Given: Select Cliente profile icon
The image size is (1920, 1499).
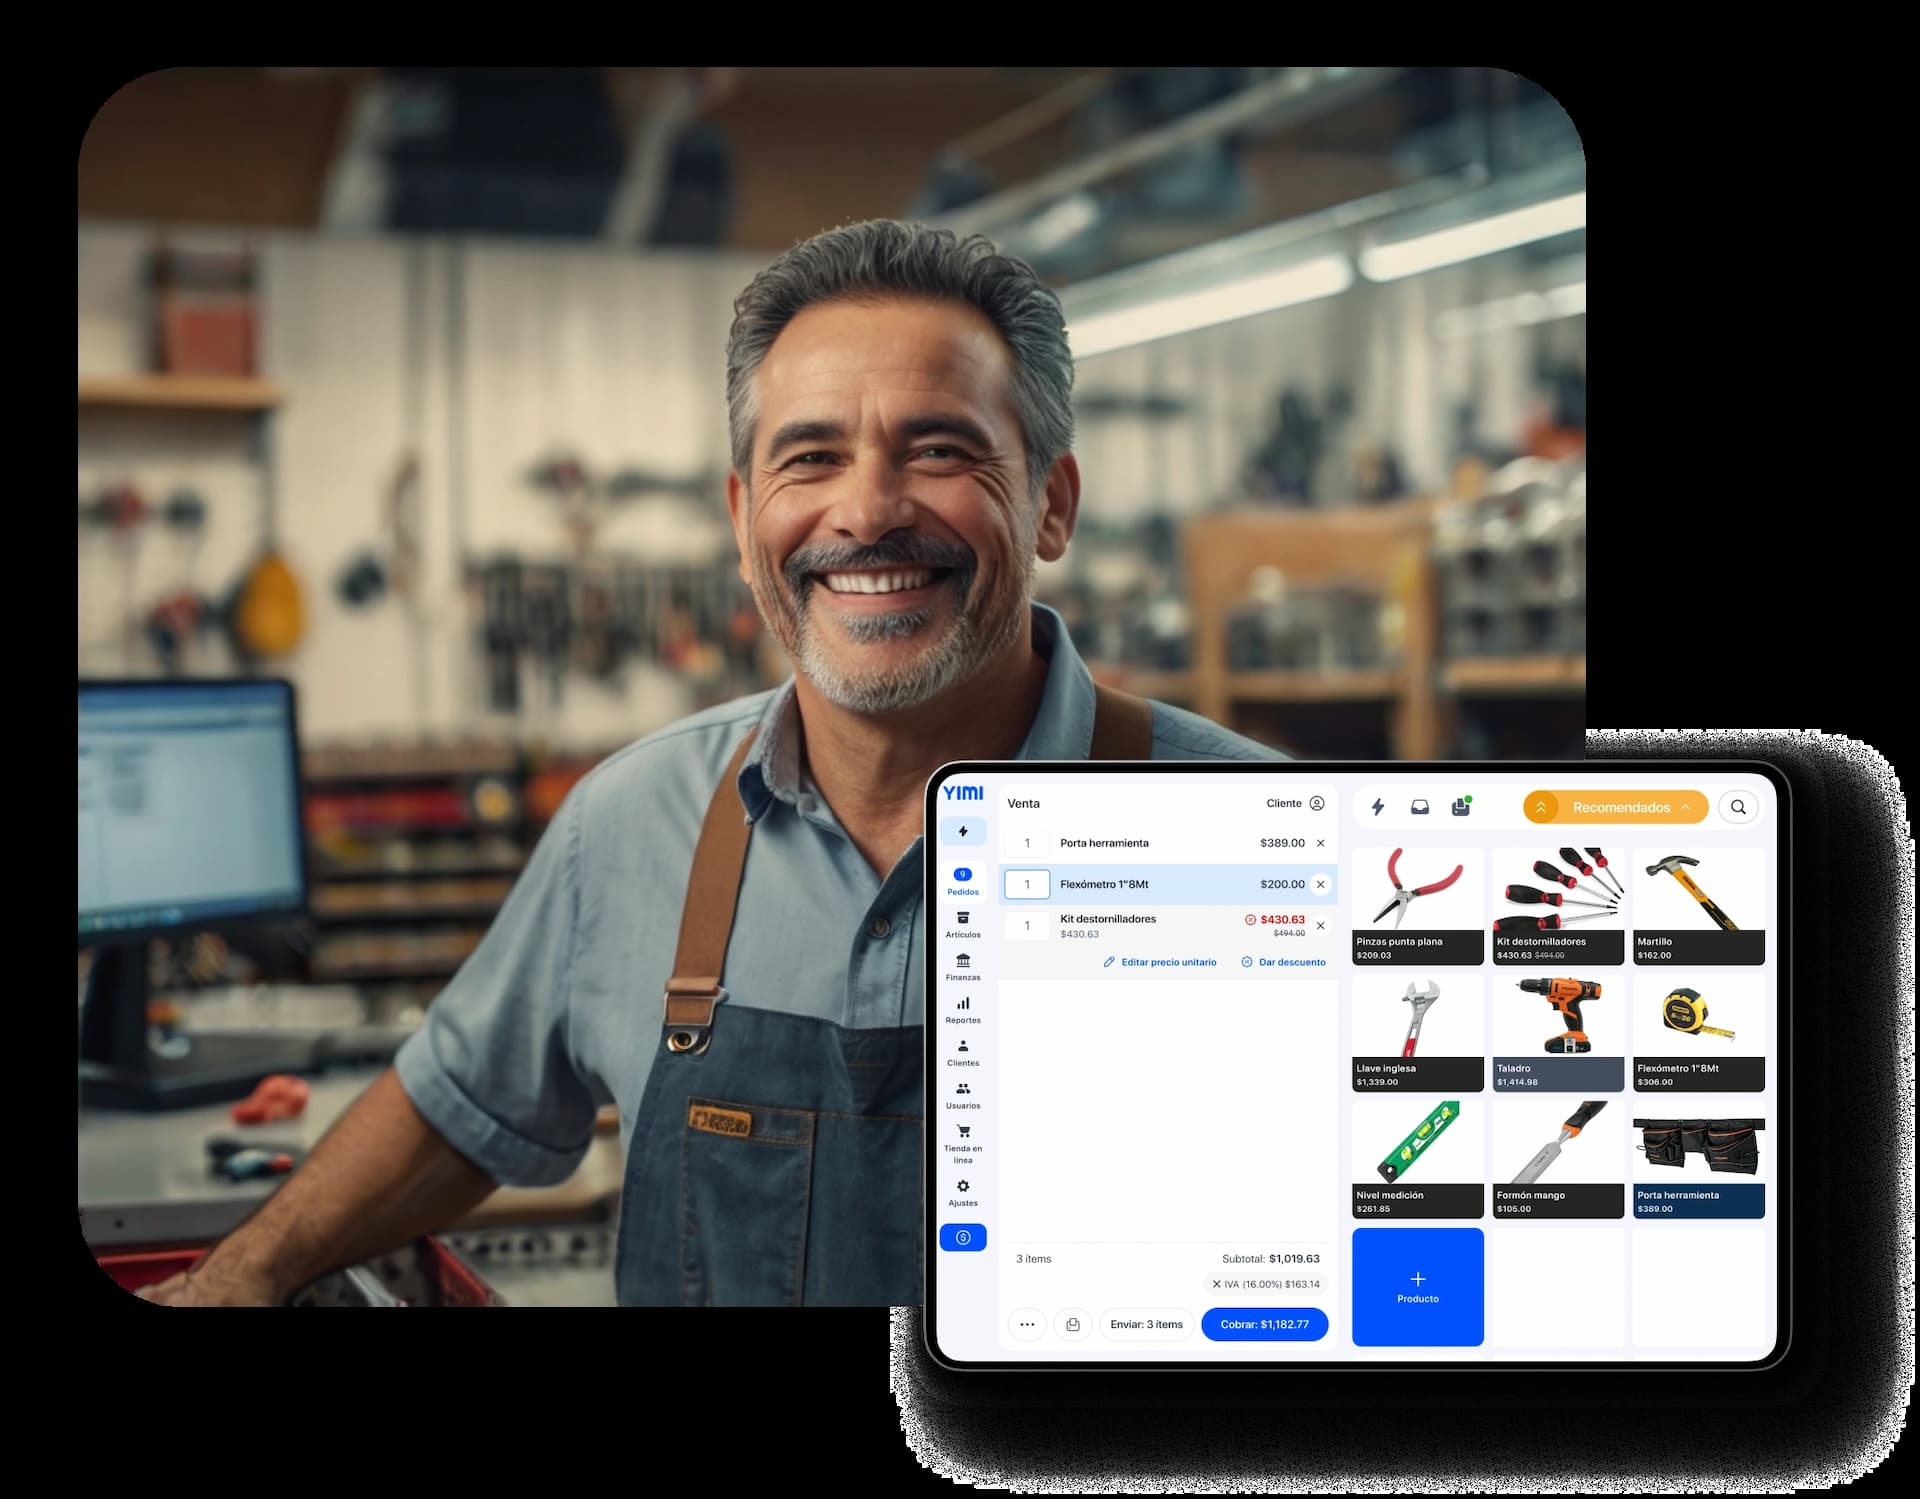Looking at the screenshot, I should pyautogui.click(x=1317, y=803).
